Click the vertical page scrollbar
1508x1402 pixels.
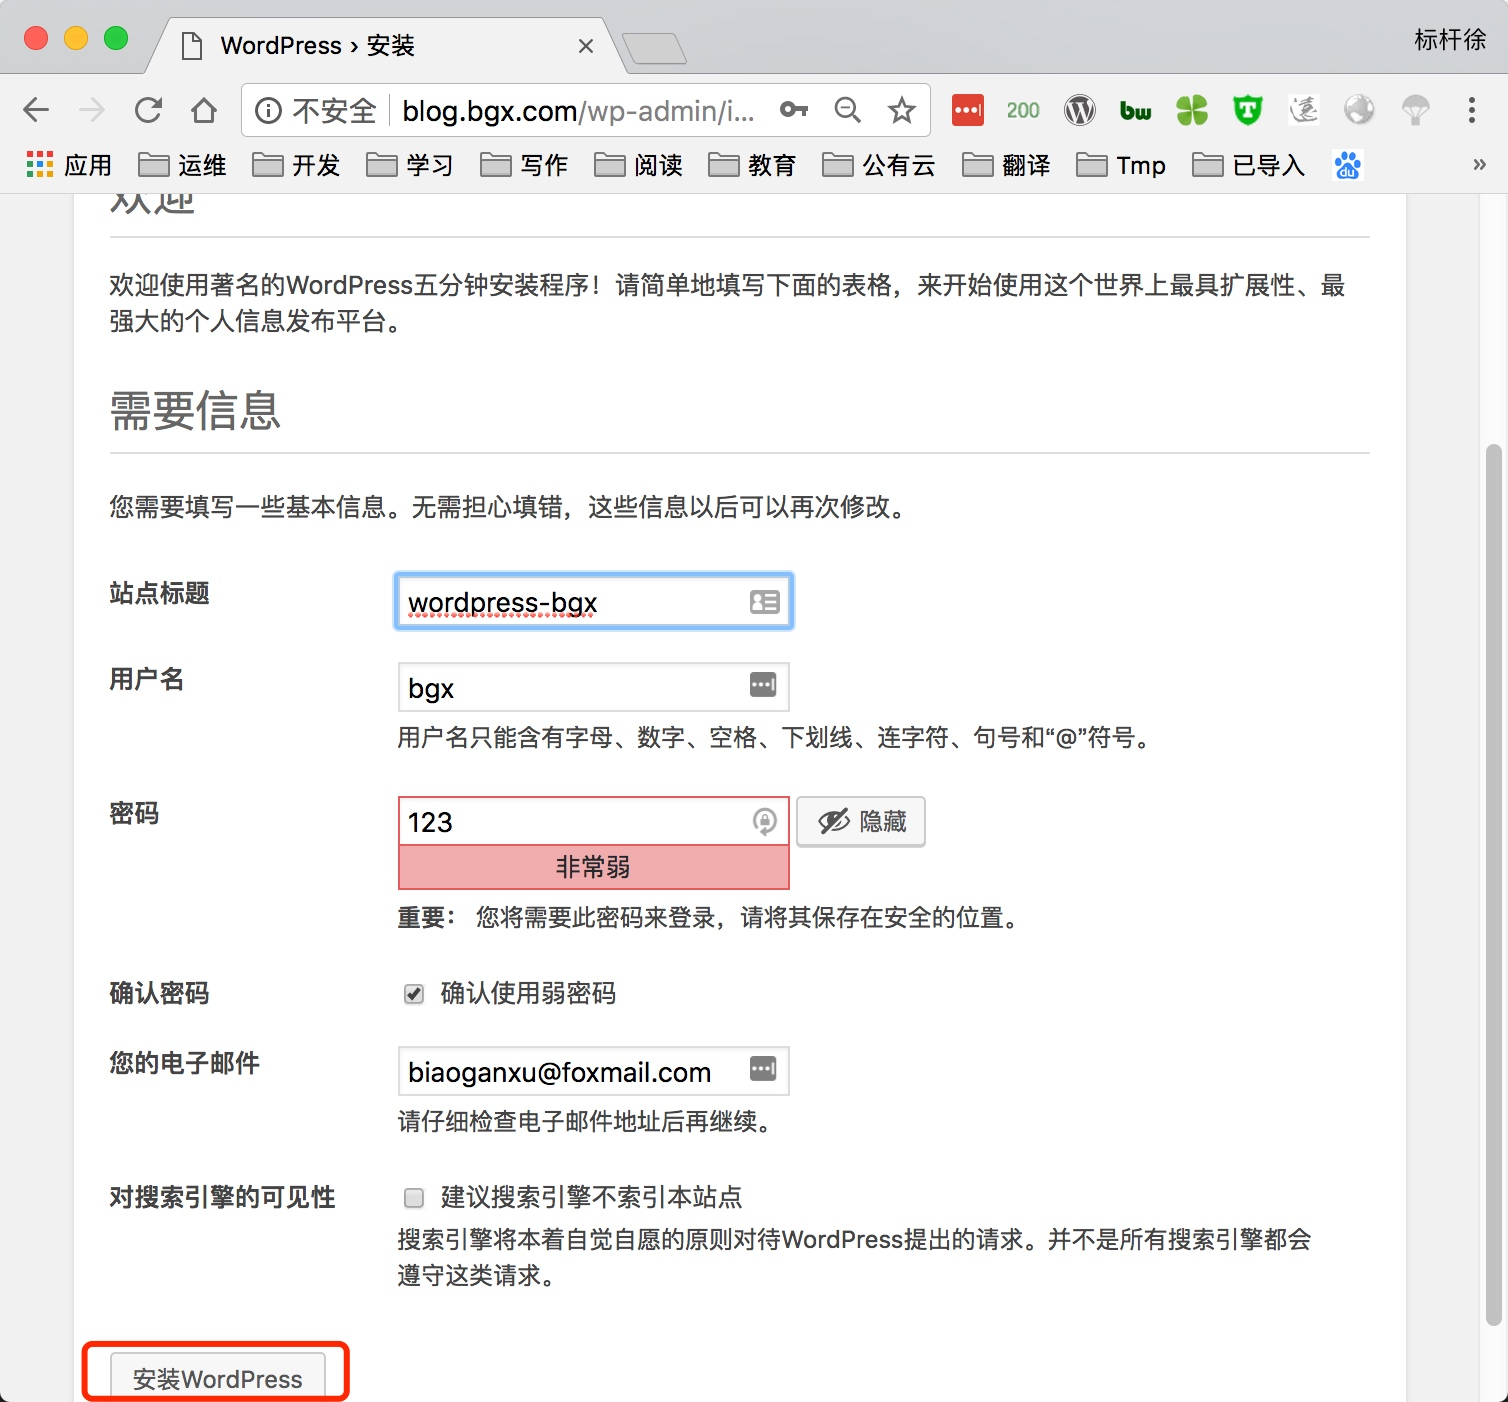point(1495,885)
